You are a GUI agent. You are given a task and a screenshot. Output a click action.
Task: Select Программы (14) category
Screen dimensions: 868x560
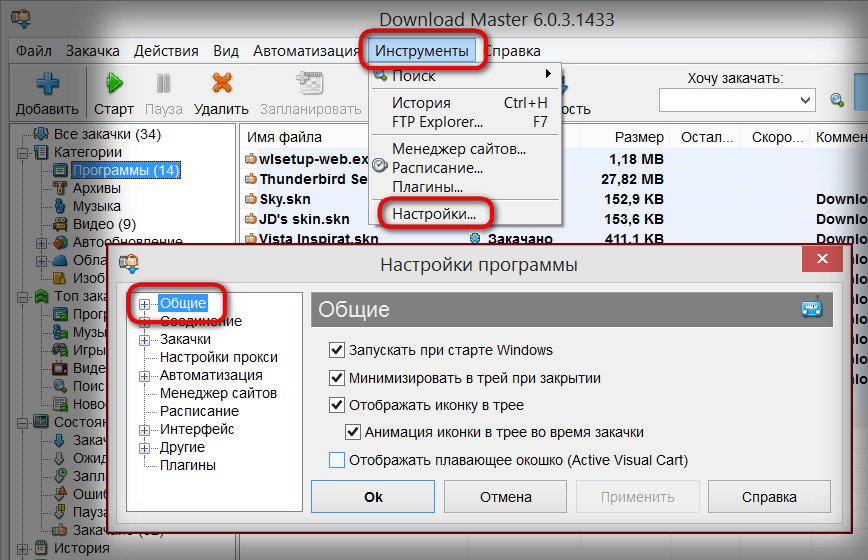pos(126,170)
